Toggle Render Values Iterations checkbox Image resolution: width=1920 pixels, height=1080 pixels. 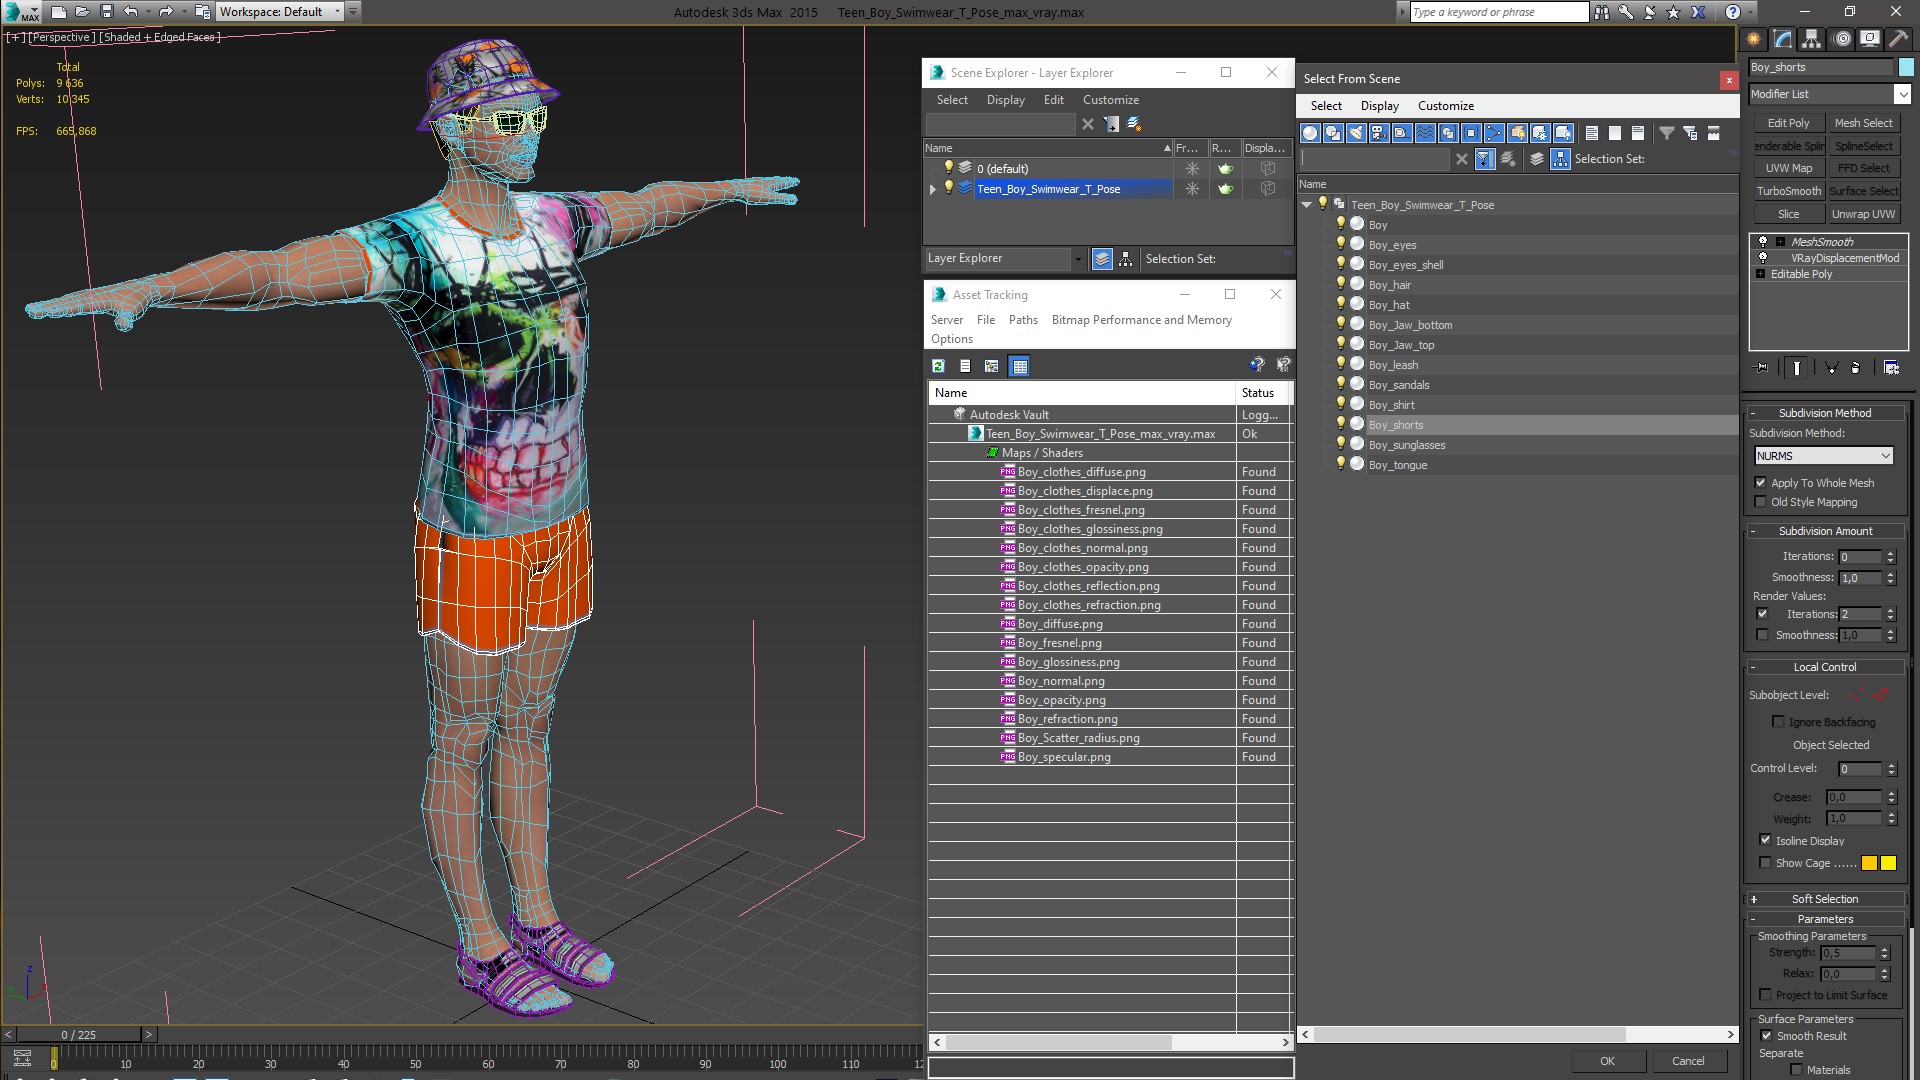click(x=1762, y=614)
